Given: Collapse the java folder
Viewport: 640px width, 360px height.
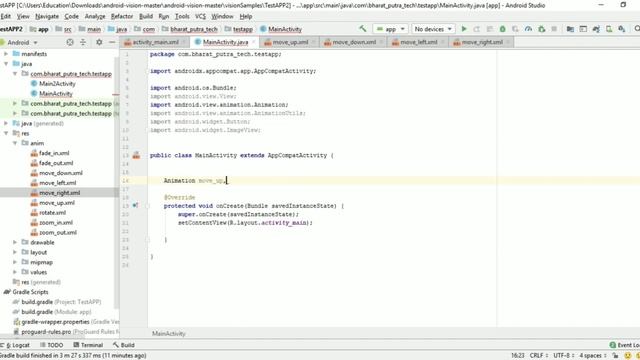Looking at the screenshot, I should [6, 64].
